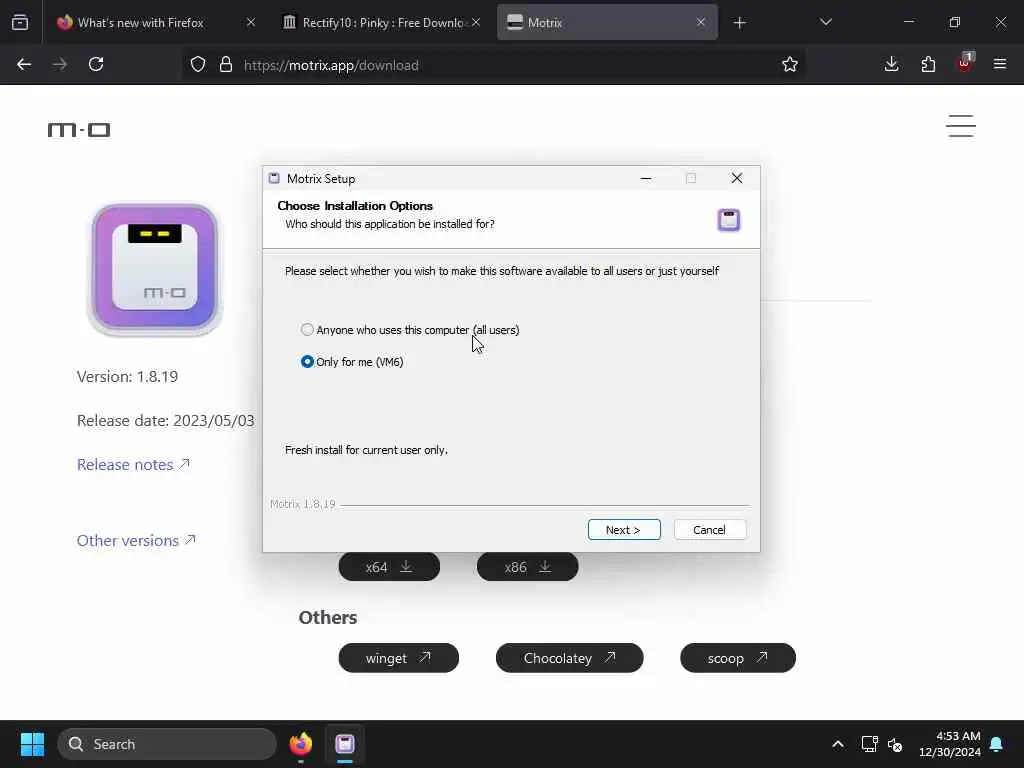The image size is (1024, 768).
Task: Open the winget install link
Action: coord(398,658)
